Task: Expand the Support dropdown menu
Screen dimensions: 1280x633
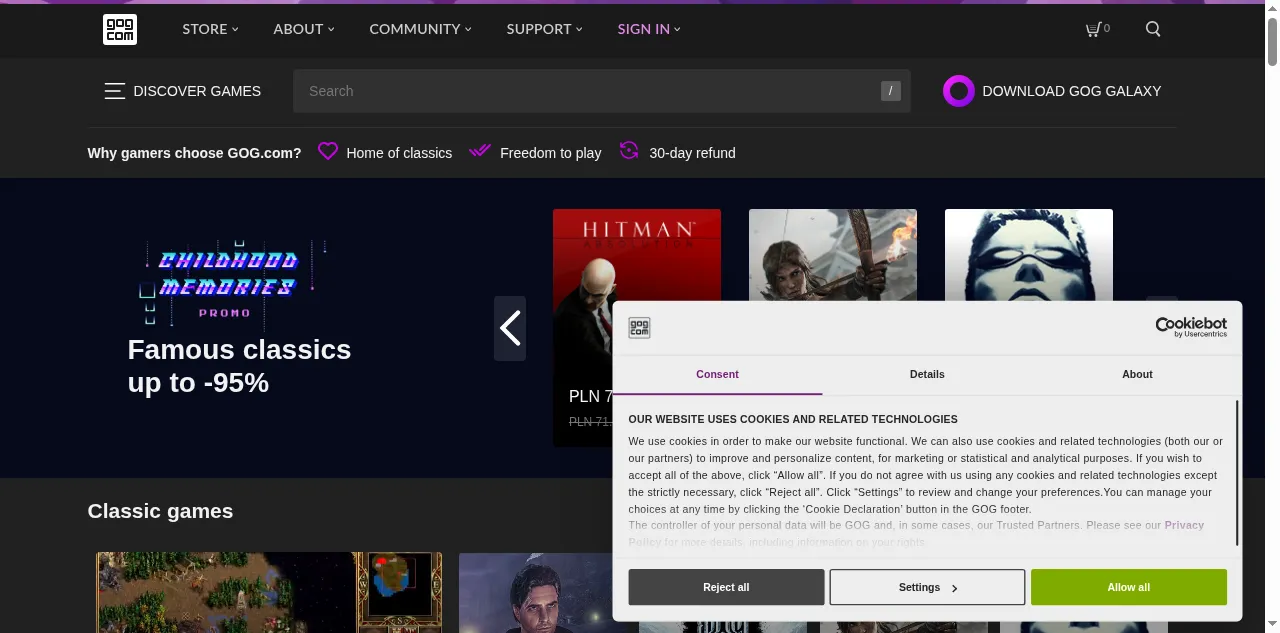Action: (x=544, y=29)
